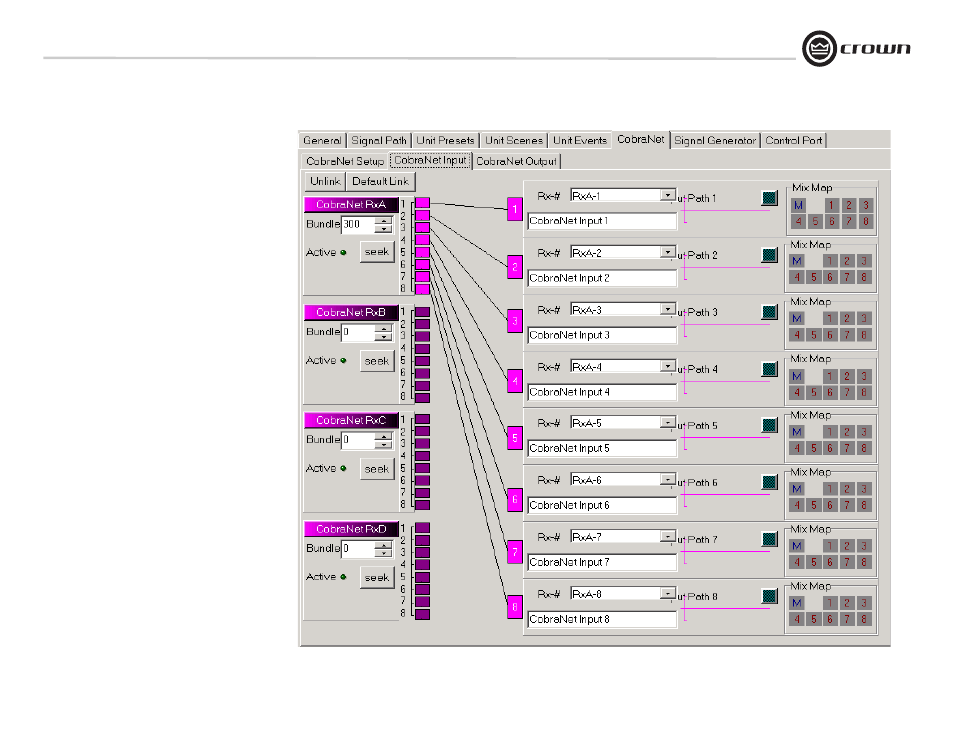Open the RxA-6 Rx-# dropdown

667,480
